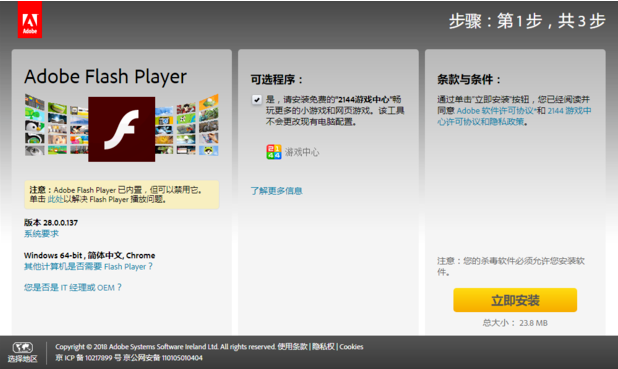Open the 了解更多信息 link
Image resolution: width=618 pixels, height=369 pixels.
[276, 191]
